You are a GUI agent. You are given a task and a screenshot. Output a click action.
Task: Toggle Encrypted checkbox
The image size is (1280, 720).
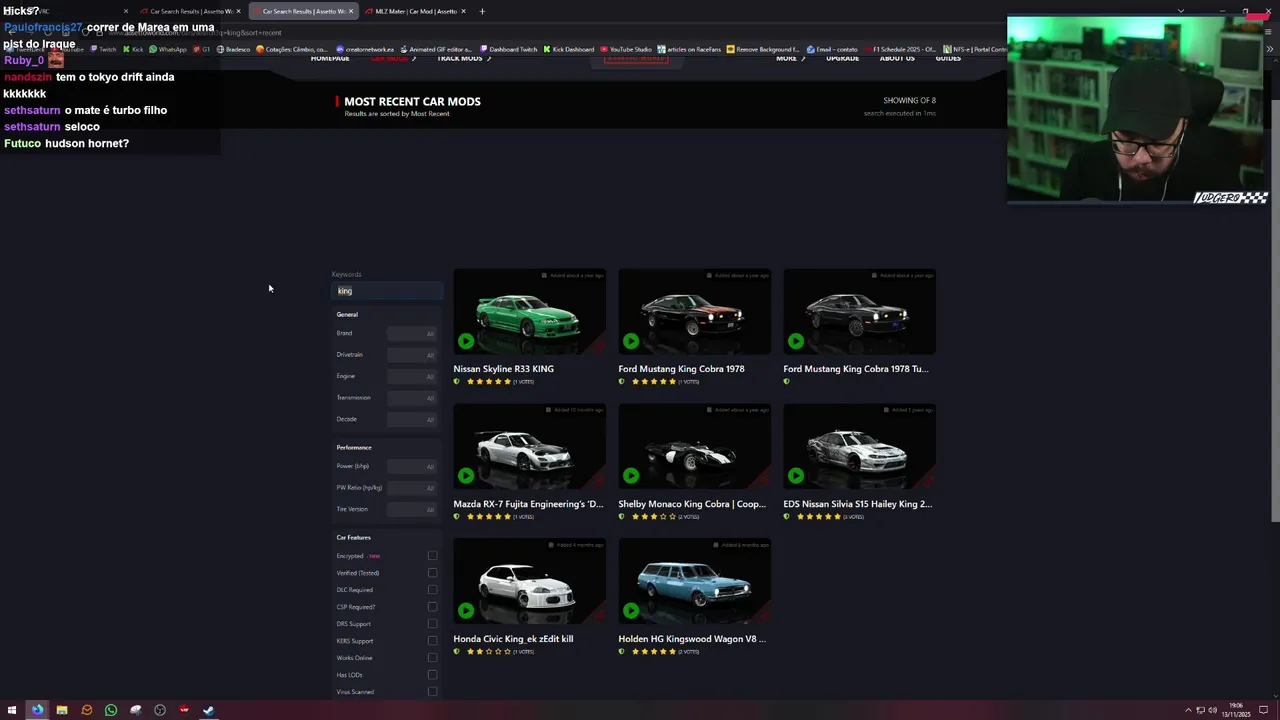click(432, 556)
